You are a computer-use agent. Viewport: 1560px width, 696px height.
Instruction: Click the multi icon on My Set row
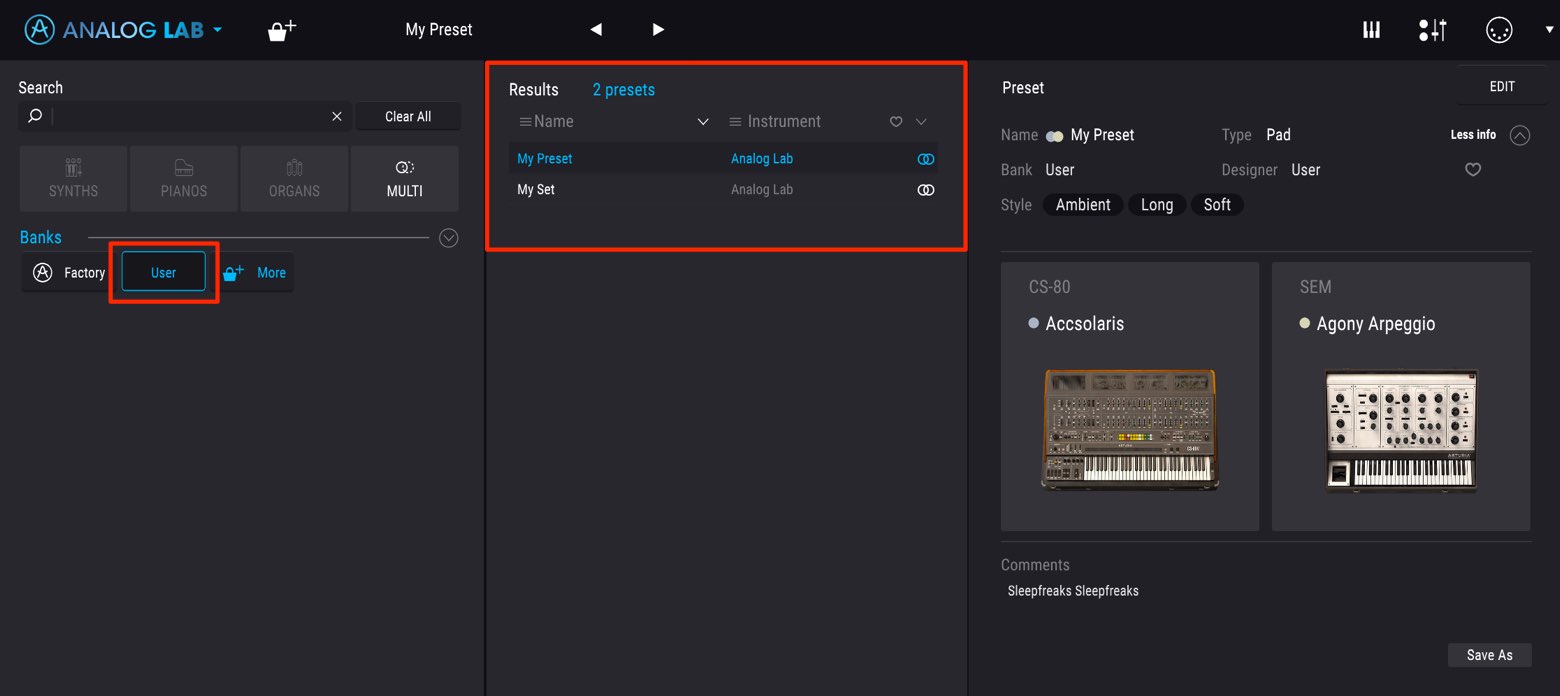[926, 190]
